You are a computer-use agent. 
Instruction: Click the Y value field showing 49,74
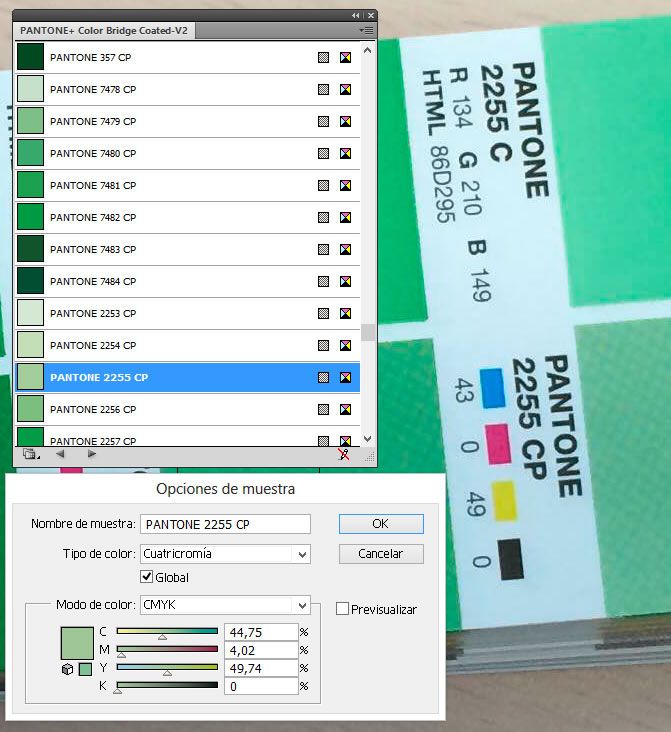261,668
